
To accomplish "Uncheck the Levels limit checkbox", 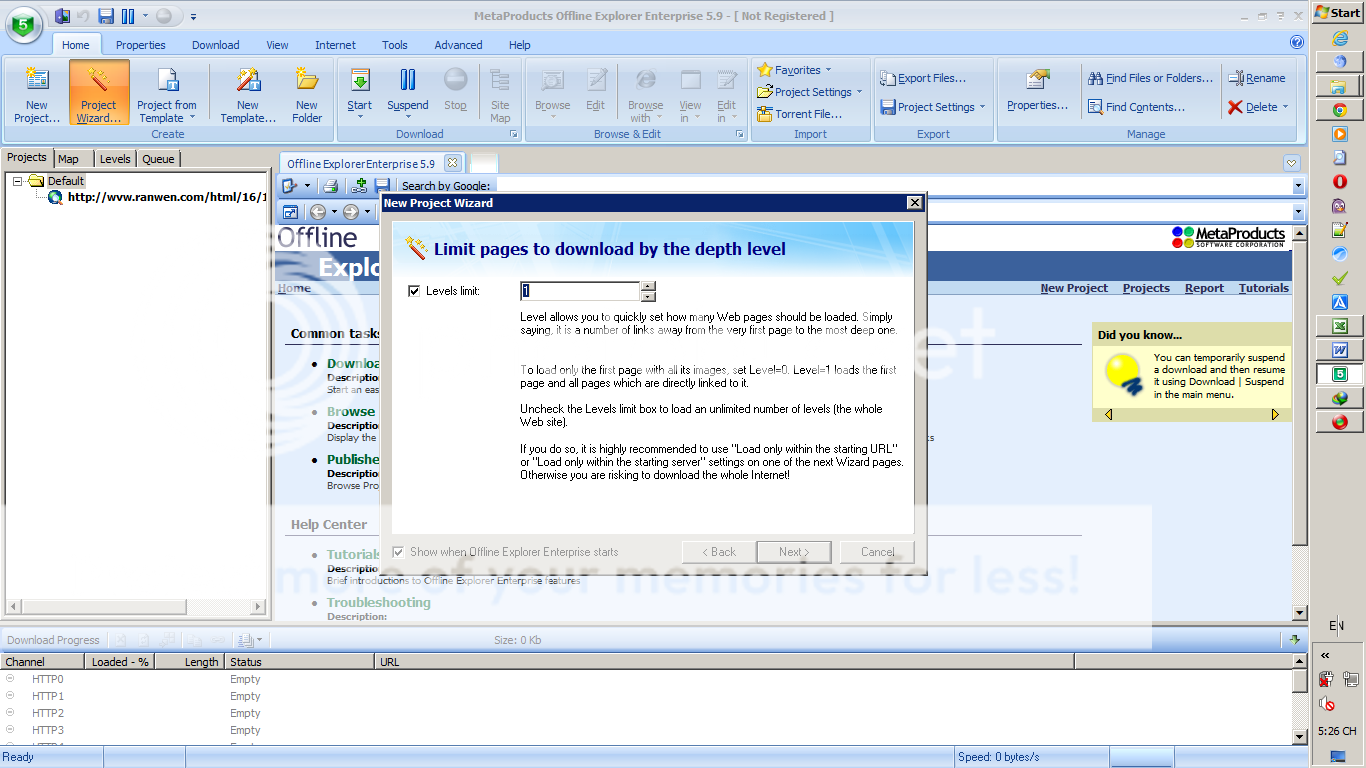I will coord(415,291).
